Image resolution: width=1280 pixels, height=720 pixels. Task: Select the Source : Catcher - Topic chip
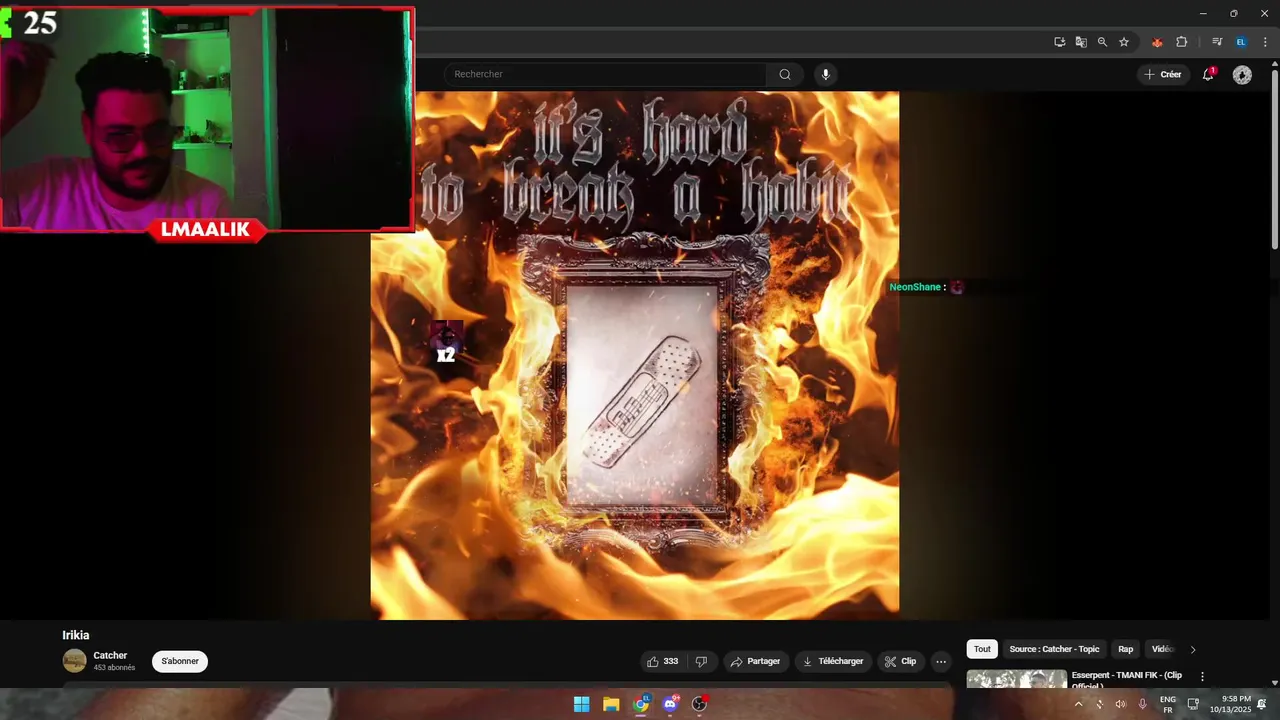[1054, 649]
